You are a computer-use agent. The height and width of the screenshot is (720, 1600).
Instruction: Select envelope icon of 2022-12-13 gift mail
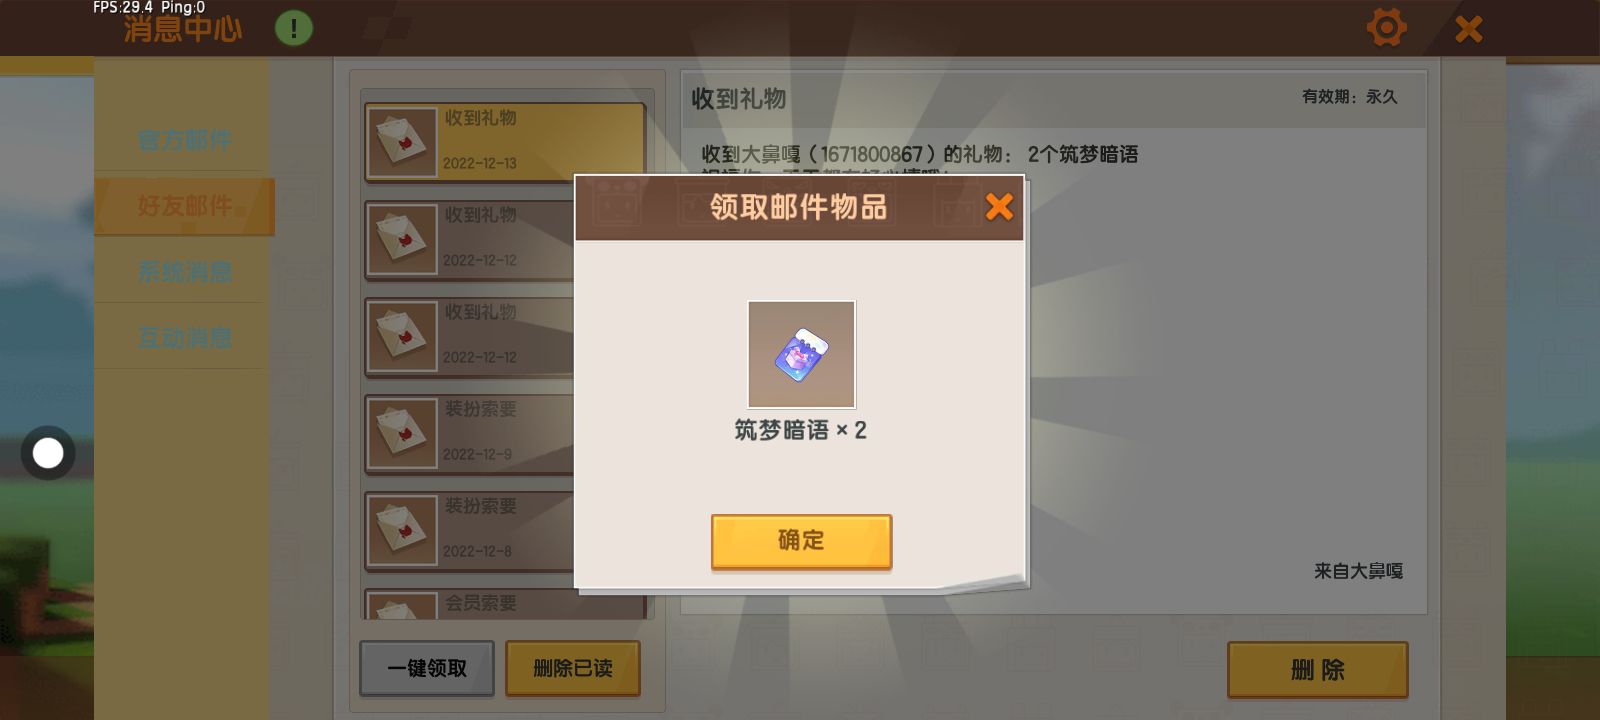click(x=402, y=142)
